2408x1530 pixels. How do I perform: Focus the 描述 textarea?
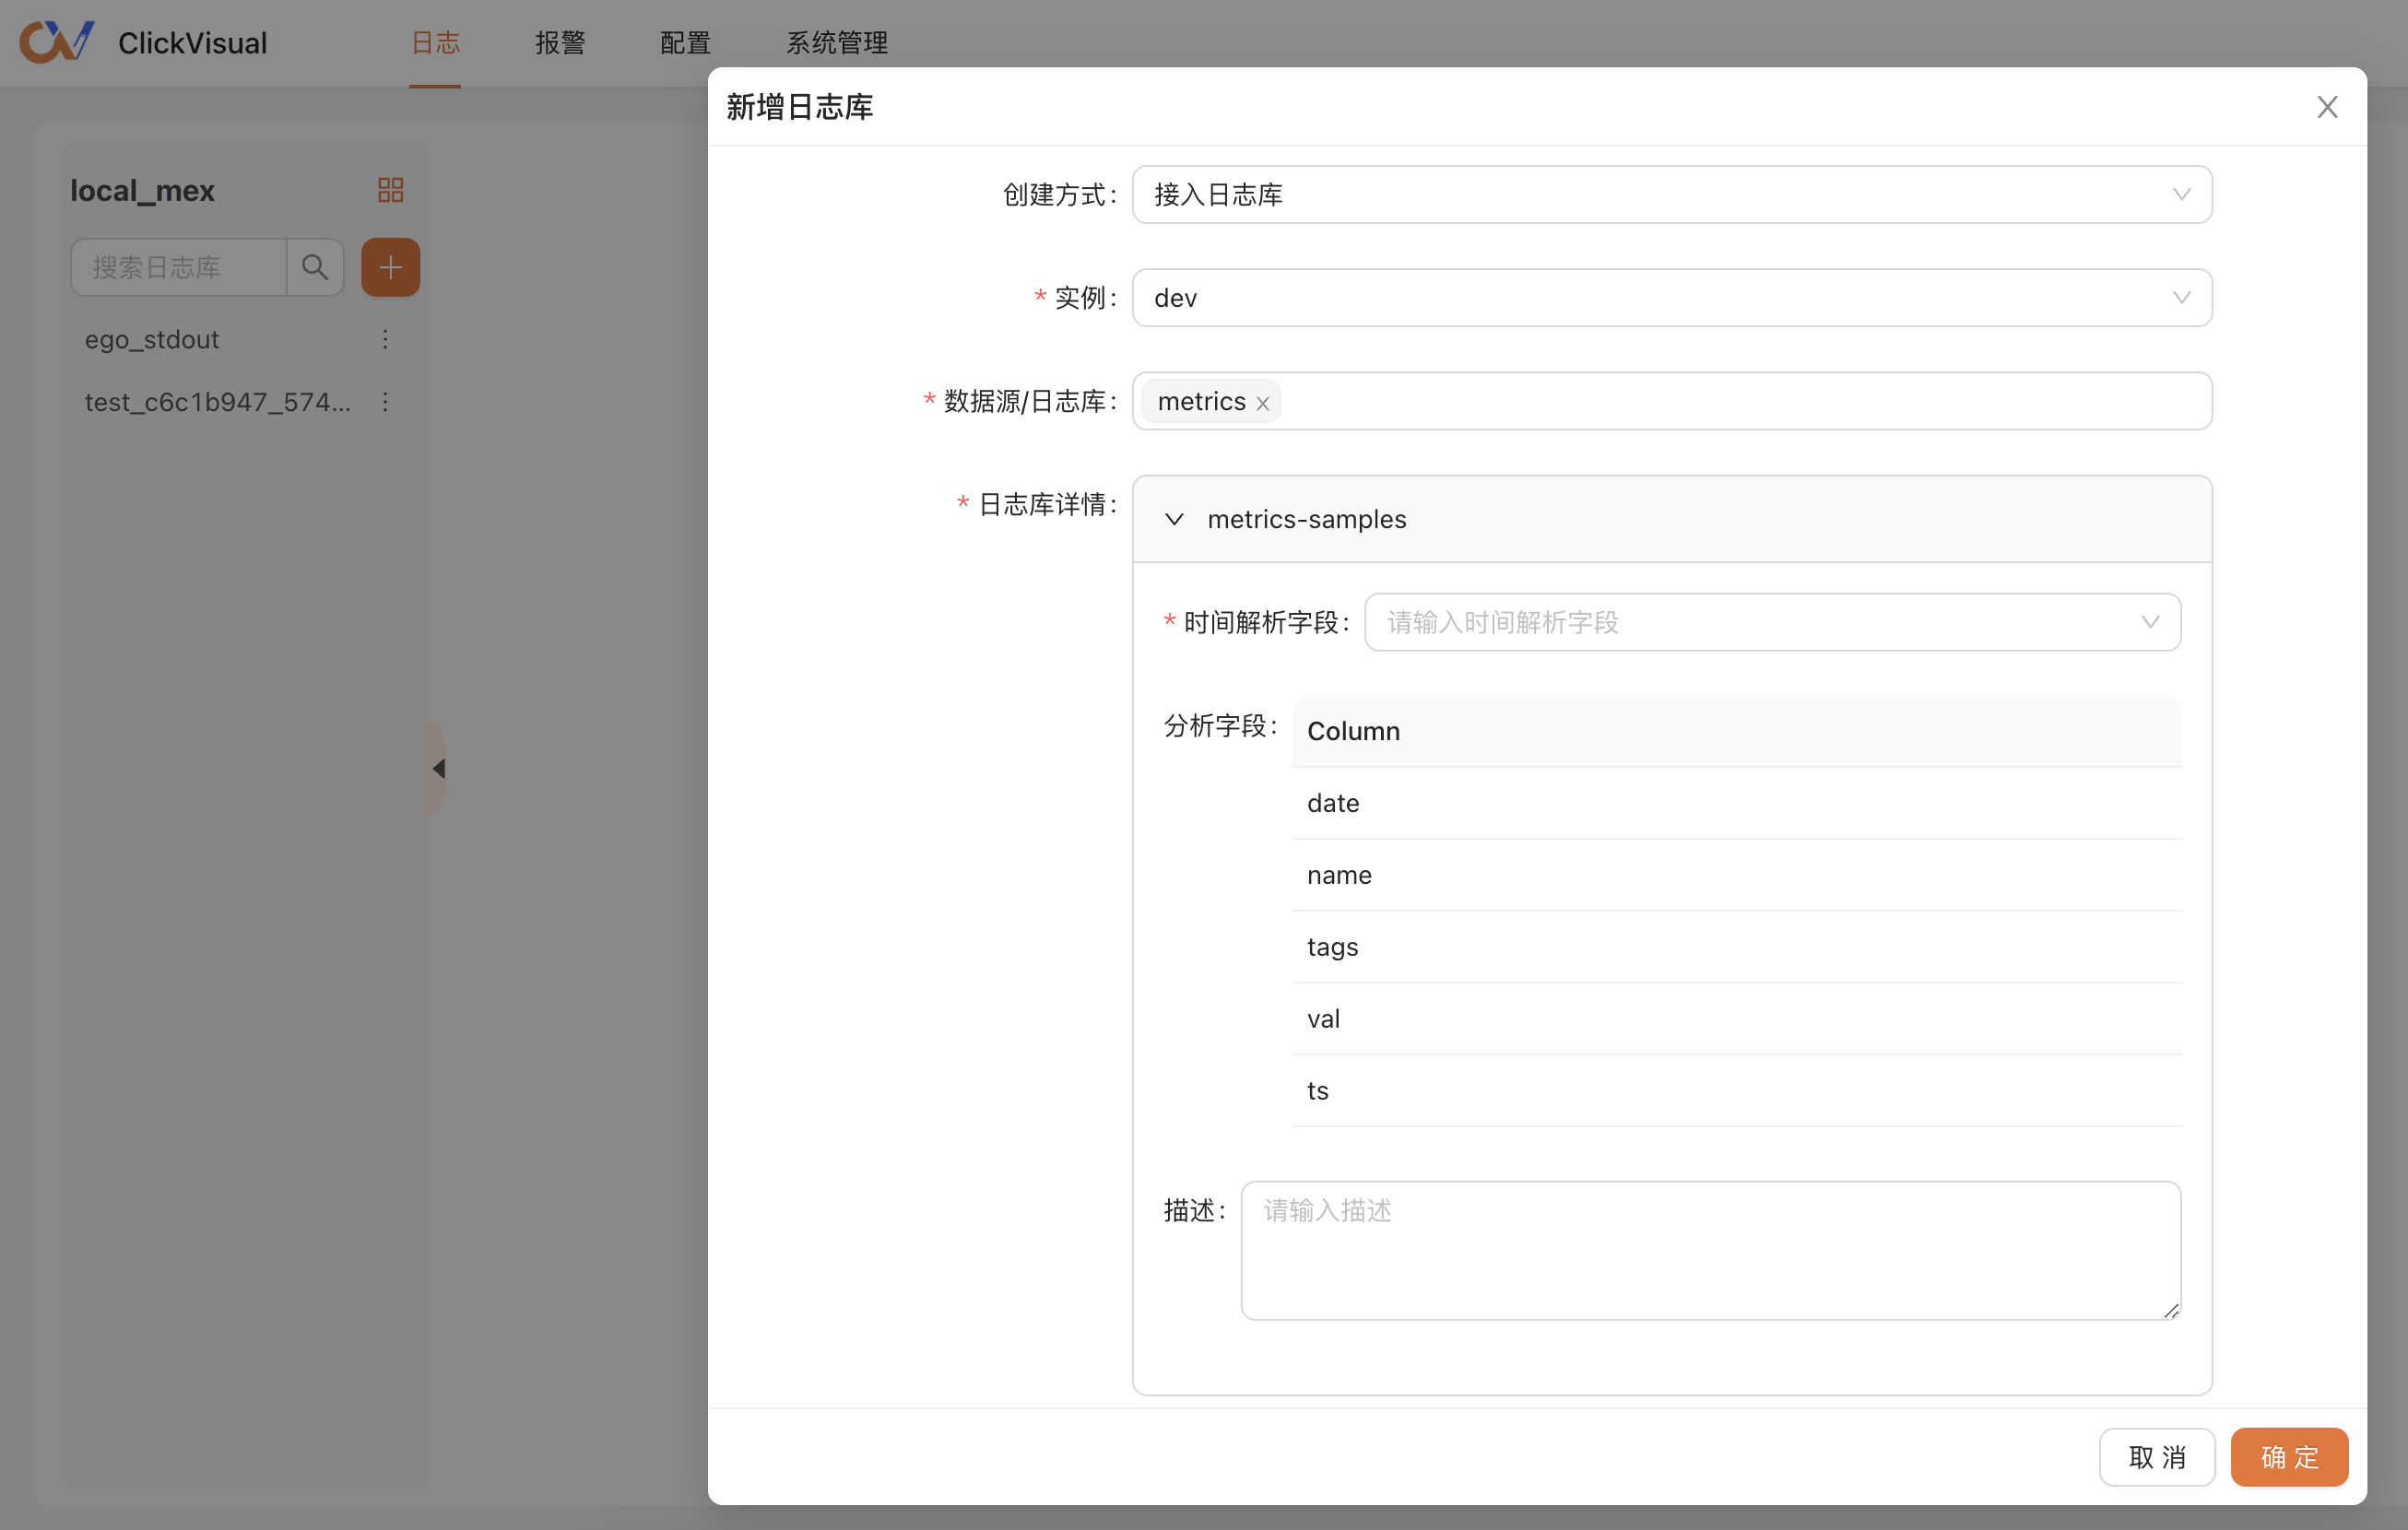coord(1710,1250)
